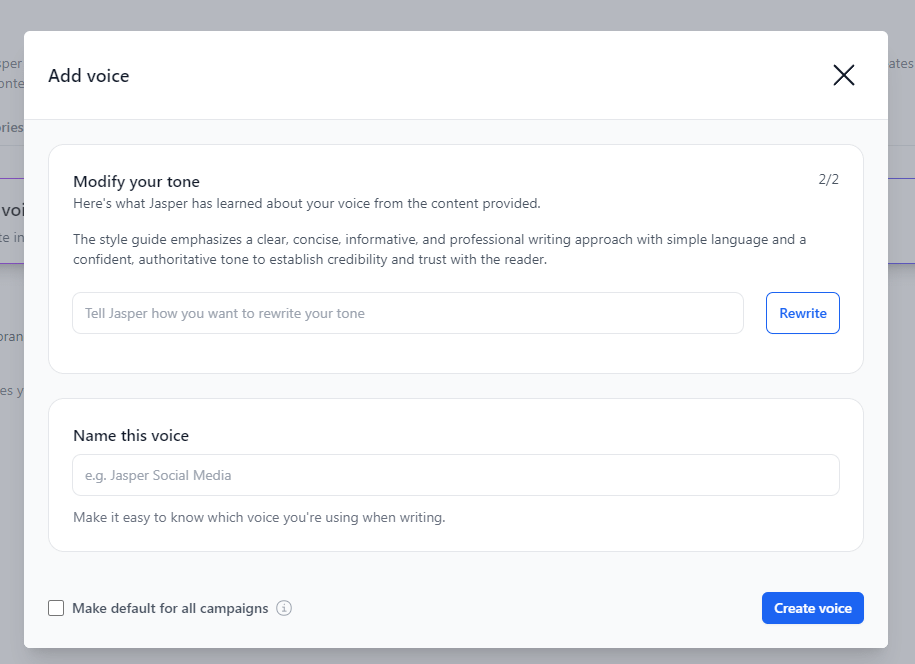Toggle off Make default for all campaigns
The image size is (915, 664).
(x=56, y=608)
